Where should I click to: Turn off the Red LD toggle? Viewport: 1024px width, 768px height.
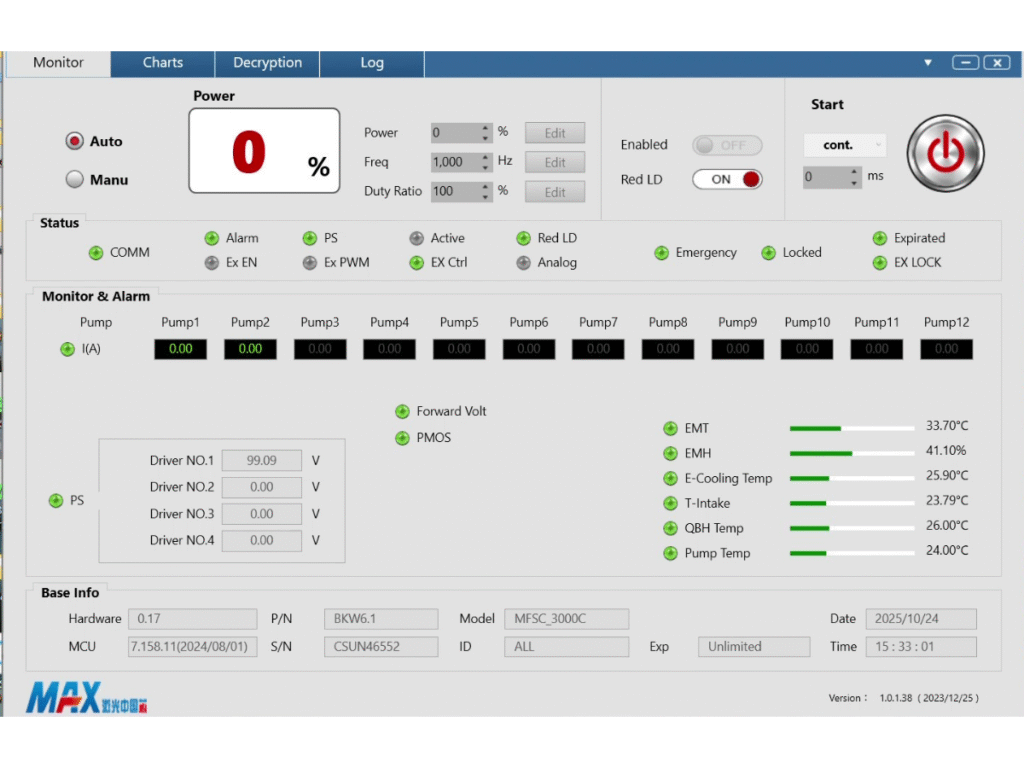(x=727, y=180)
